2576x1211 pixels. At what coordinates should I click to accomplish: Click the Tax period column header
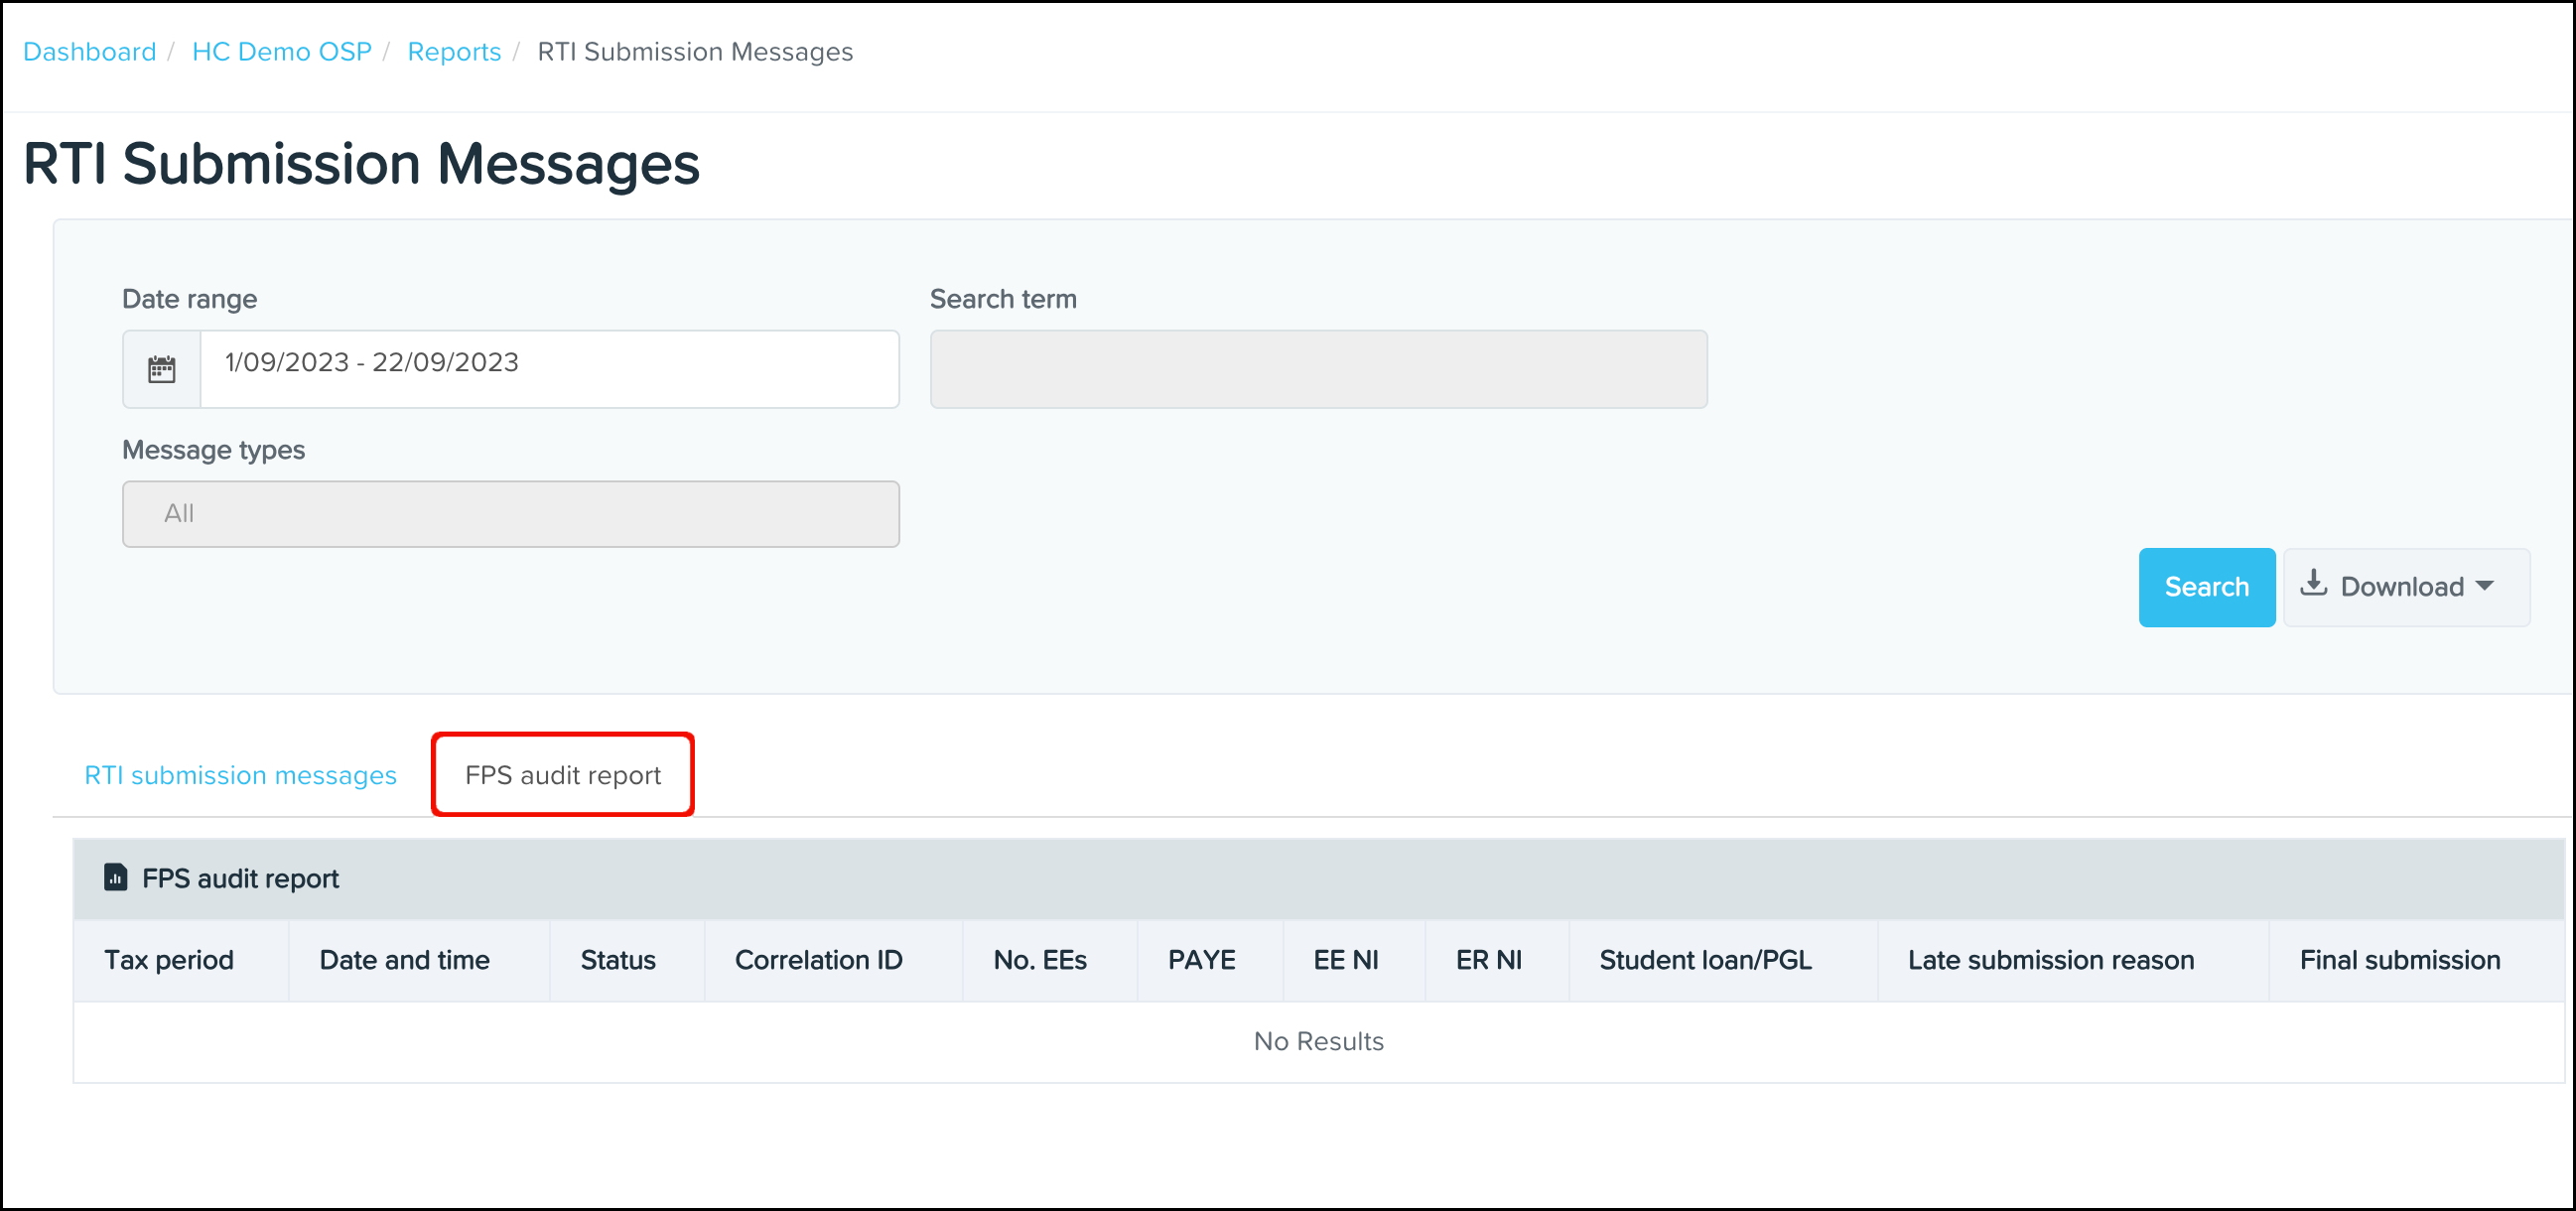click(x=168, y=960)
